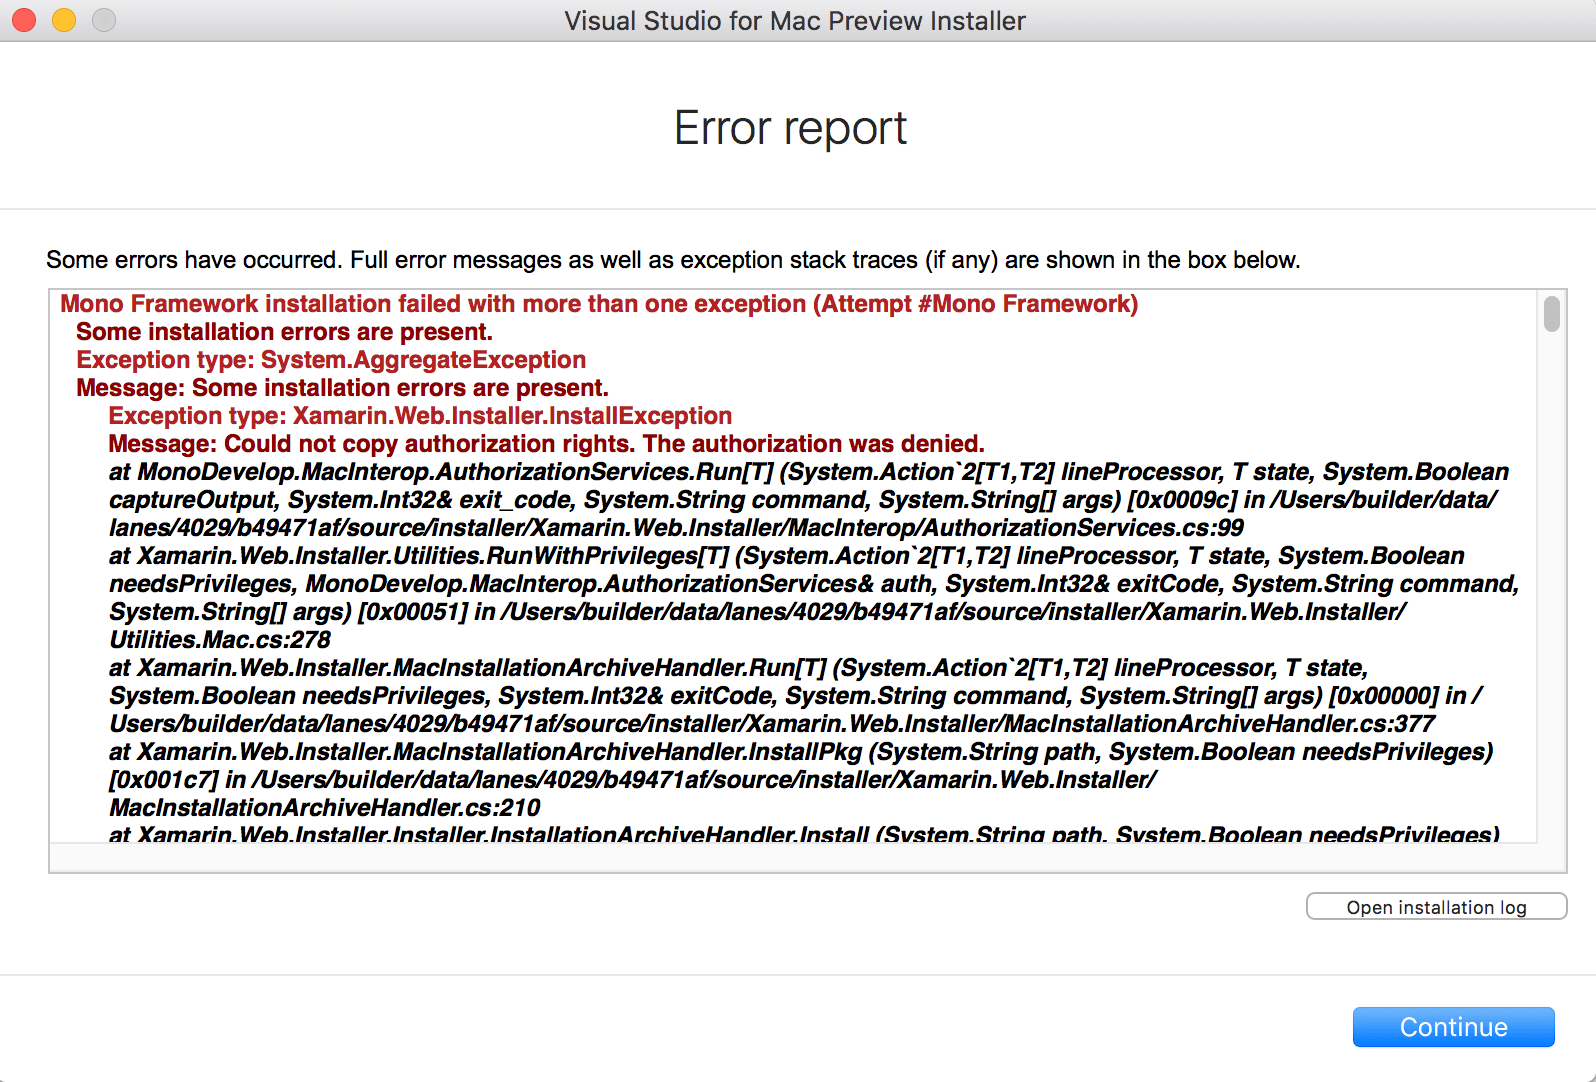Click the 'at MonoDevelop.MacInterop.AuthorizationServices.Run[T]' trace line
The height and width of the screenshot is (1082, 1596).
point(809,472)
